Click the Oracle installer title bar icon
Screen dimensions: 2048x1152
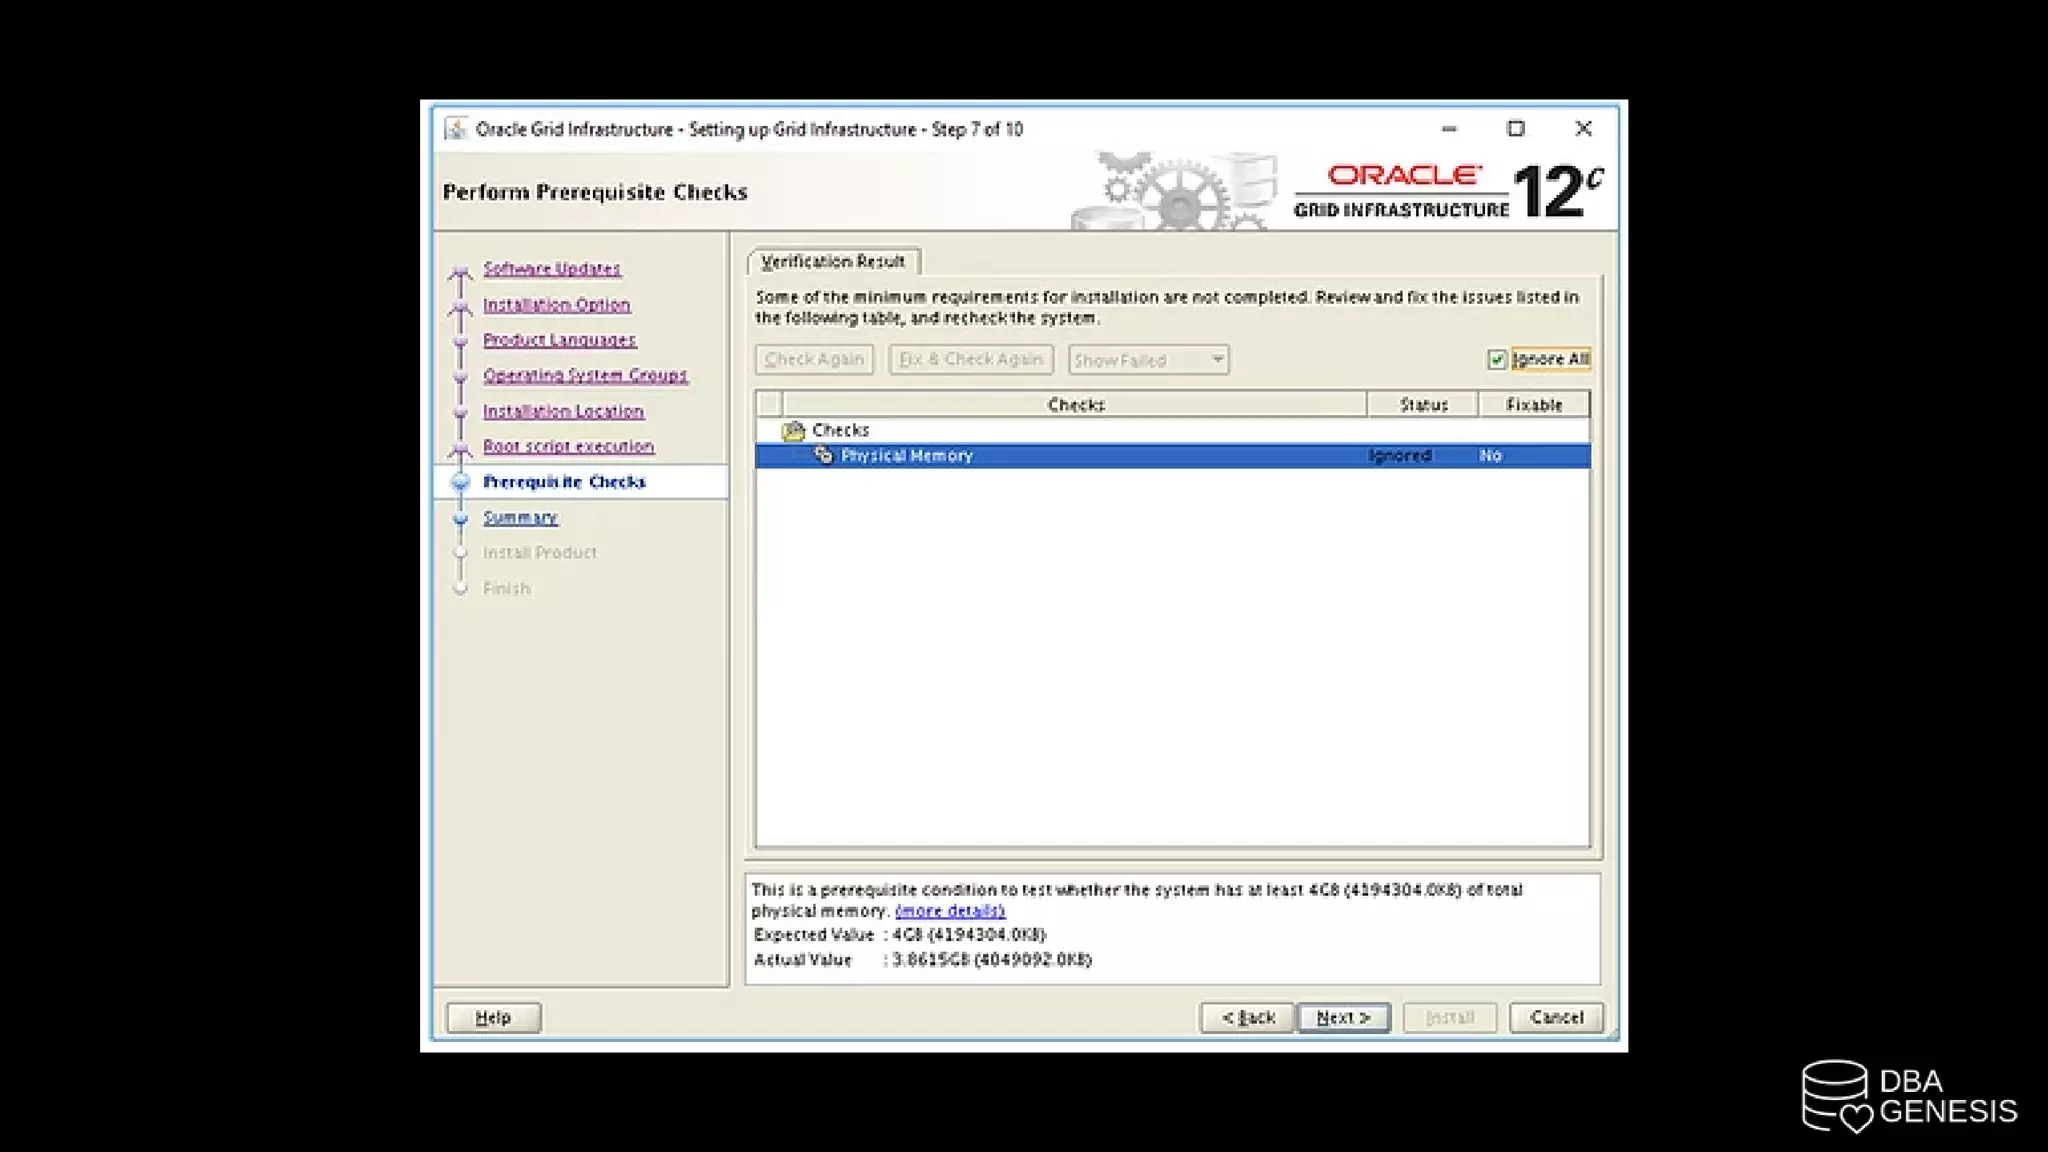[x=456, y=129]
